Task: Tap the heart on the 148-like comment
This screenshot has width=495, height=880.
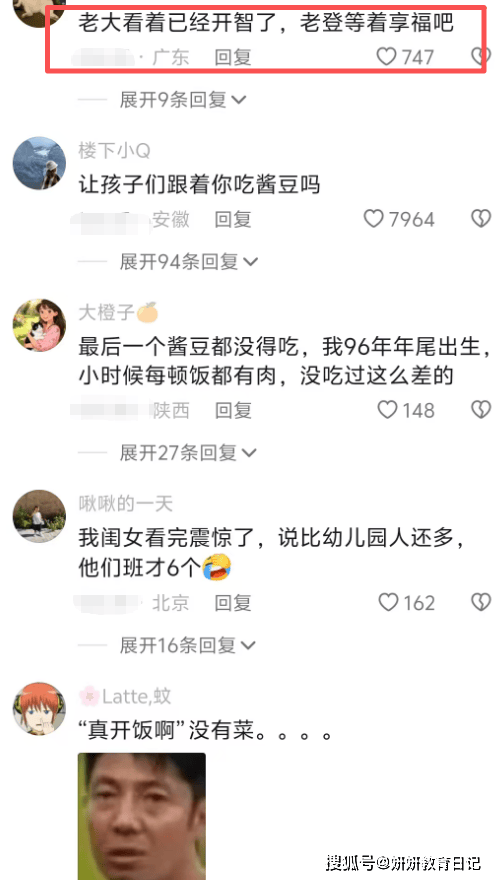Action: [x=387, y=410]
